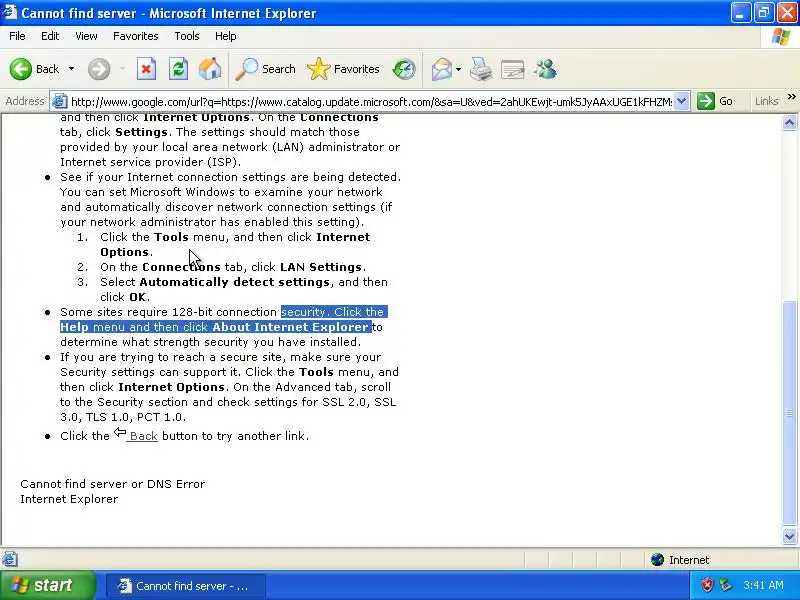Expand the Mail button dropdown arrow
800x600 pixels.
click(458, 69)
